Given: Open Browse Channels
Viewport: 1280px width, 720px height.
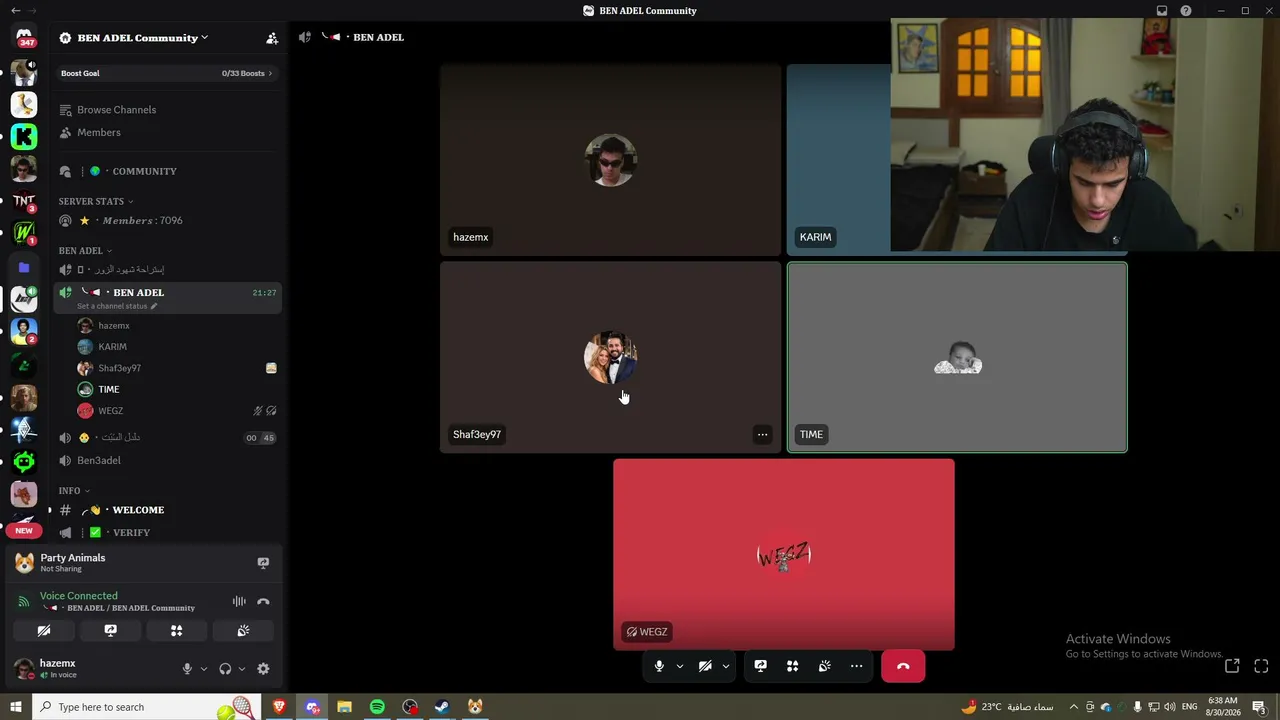Looking at the screenshot, I should 168,110.
